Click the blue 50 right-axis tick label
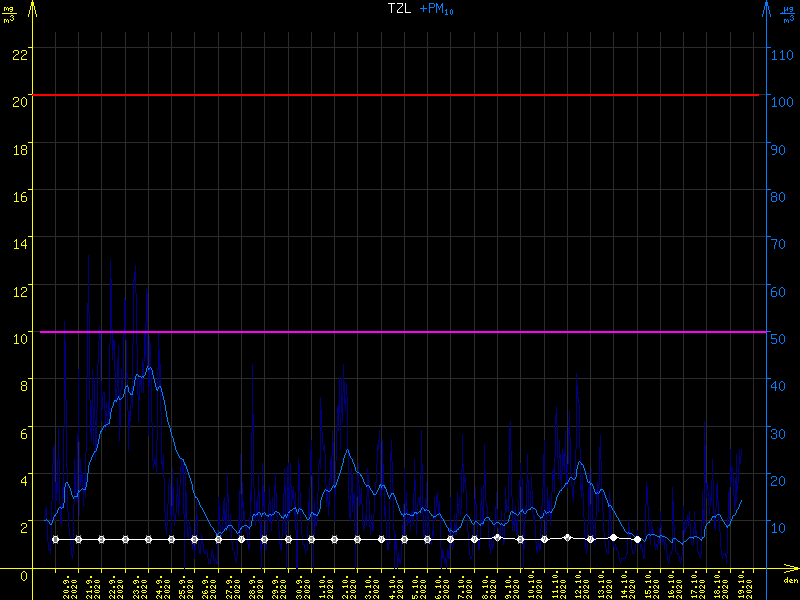 (x=779, y=338)
